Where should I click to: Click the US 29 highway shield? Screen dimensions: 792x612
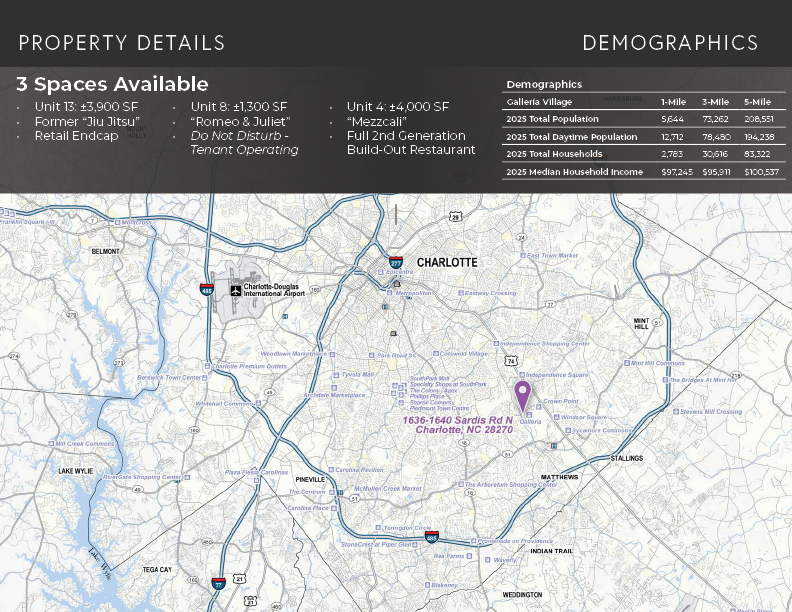click(x=455, y=217)
